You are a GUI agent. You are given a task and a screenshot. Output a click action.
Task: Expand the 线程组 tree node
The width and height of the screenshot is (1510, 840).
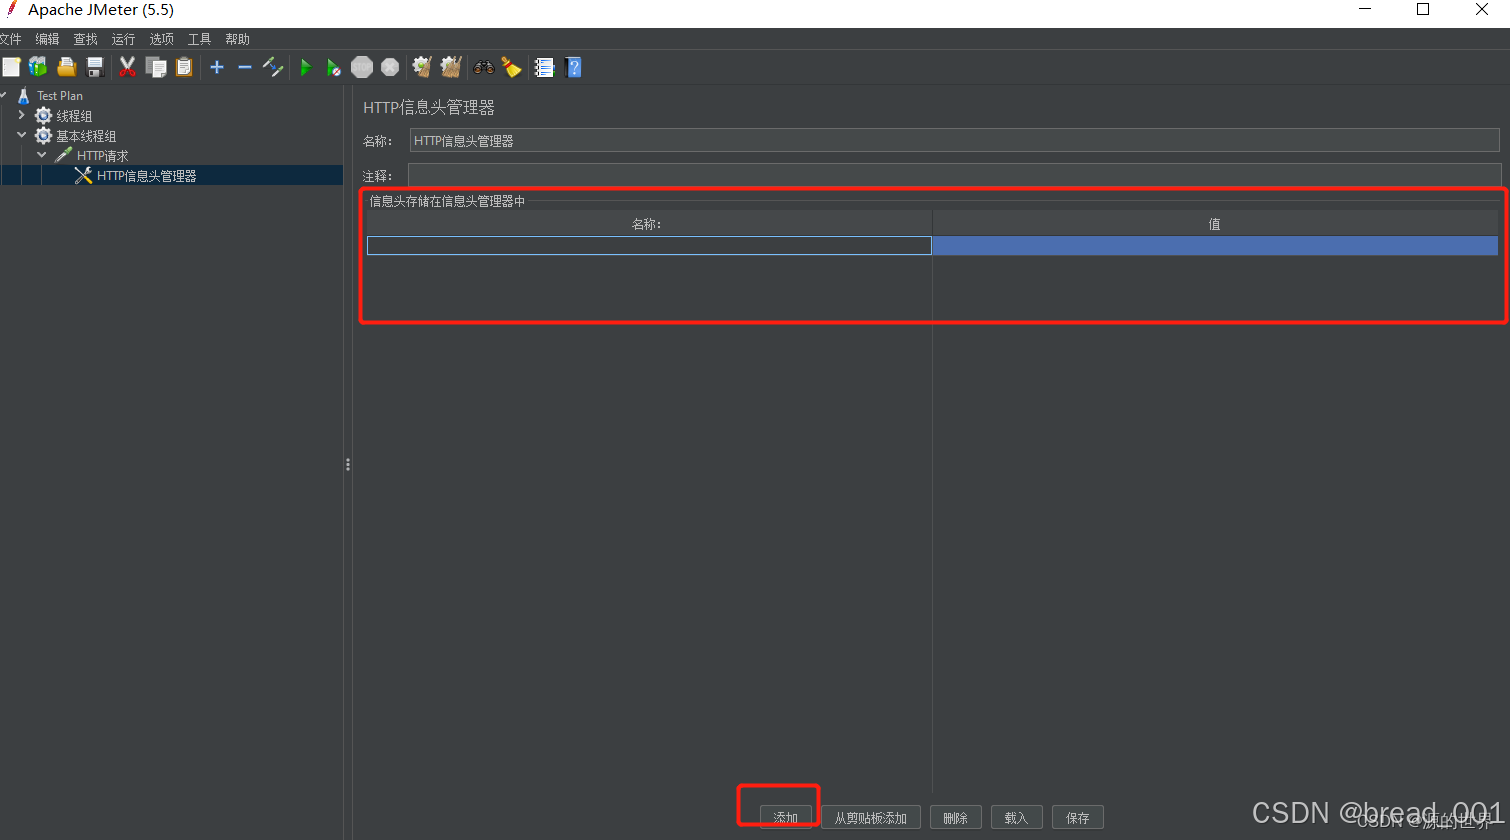21,115
